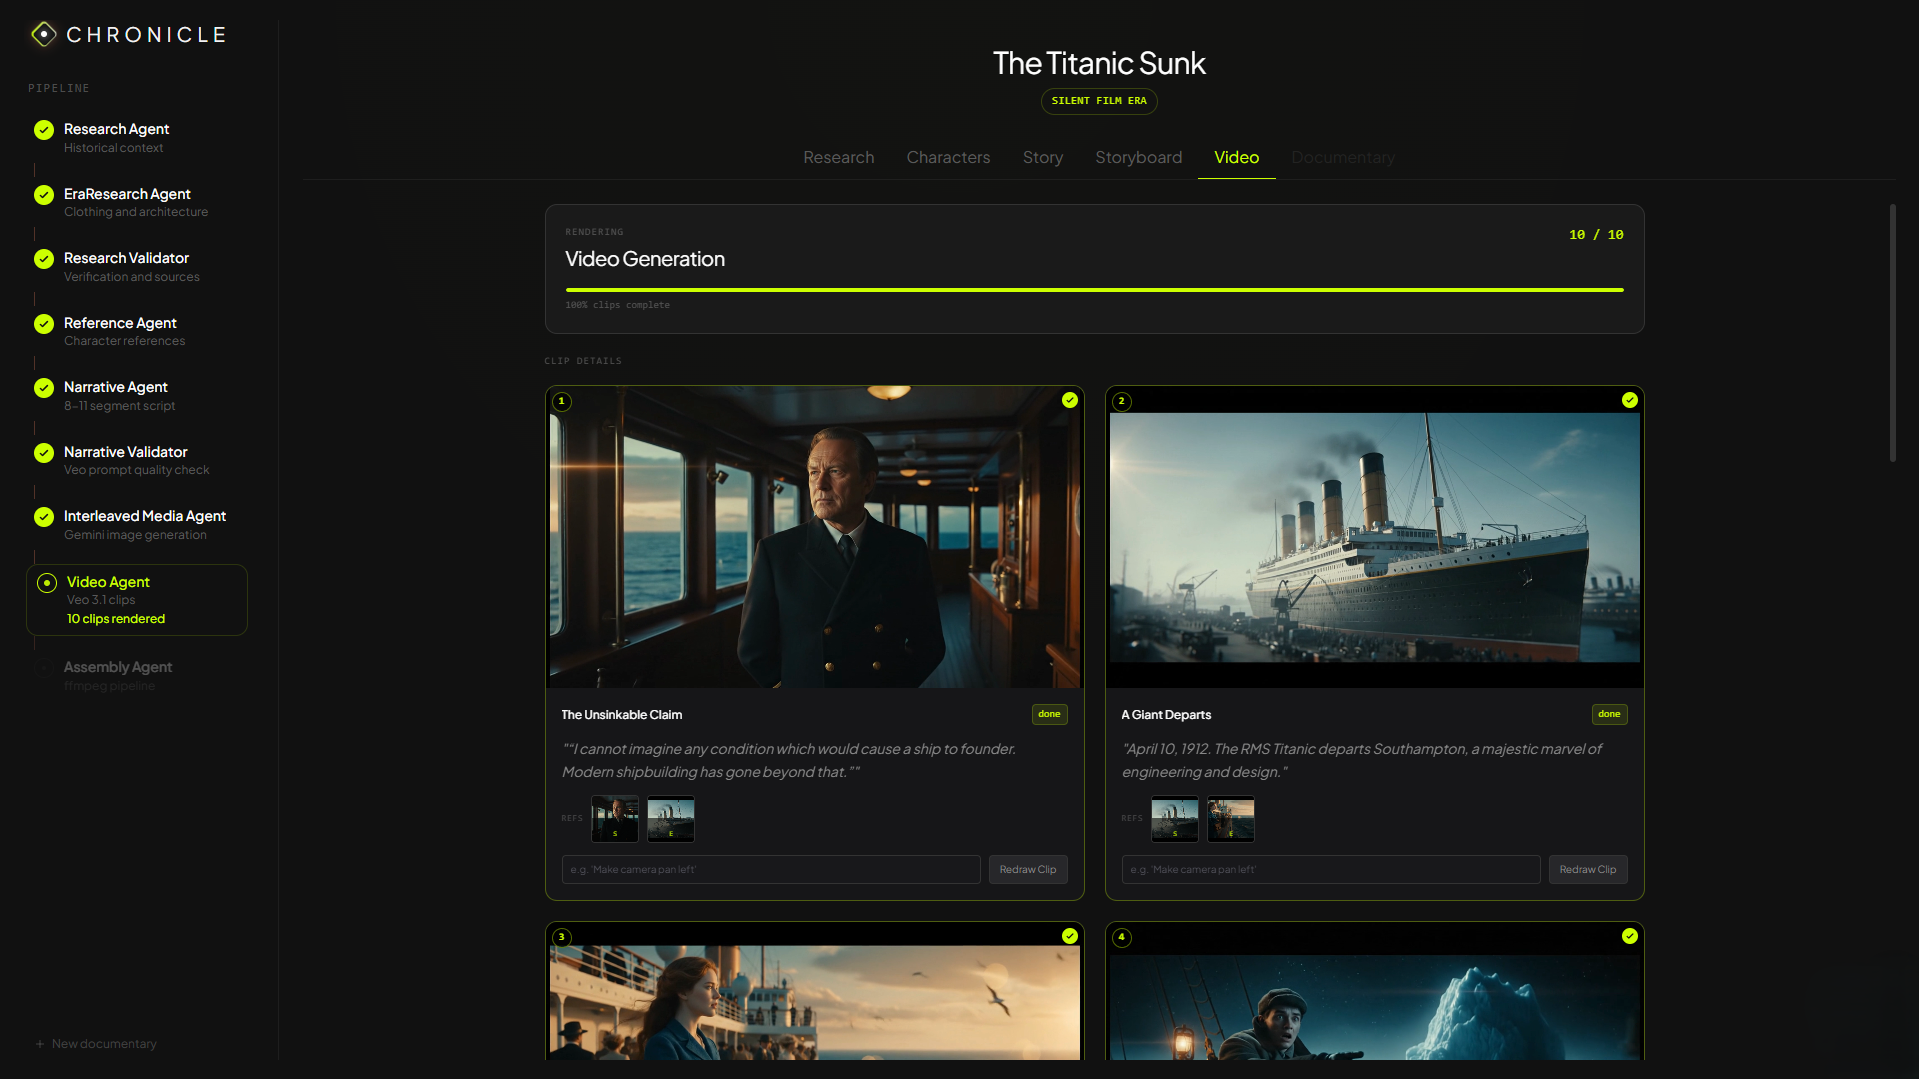
Task: Click the Silent Film Era badge
Action: [x=1099, y=101]
